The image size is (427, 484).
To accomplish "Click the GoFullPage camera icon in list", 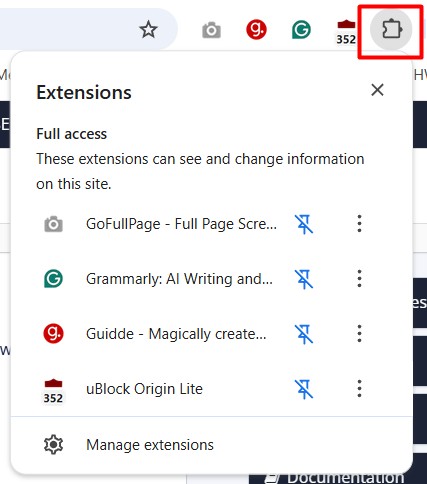I will (x=53, y=224).
